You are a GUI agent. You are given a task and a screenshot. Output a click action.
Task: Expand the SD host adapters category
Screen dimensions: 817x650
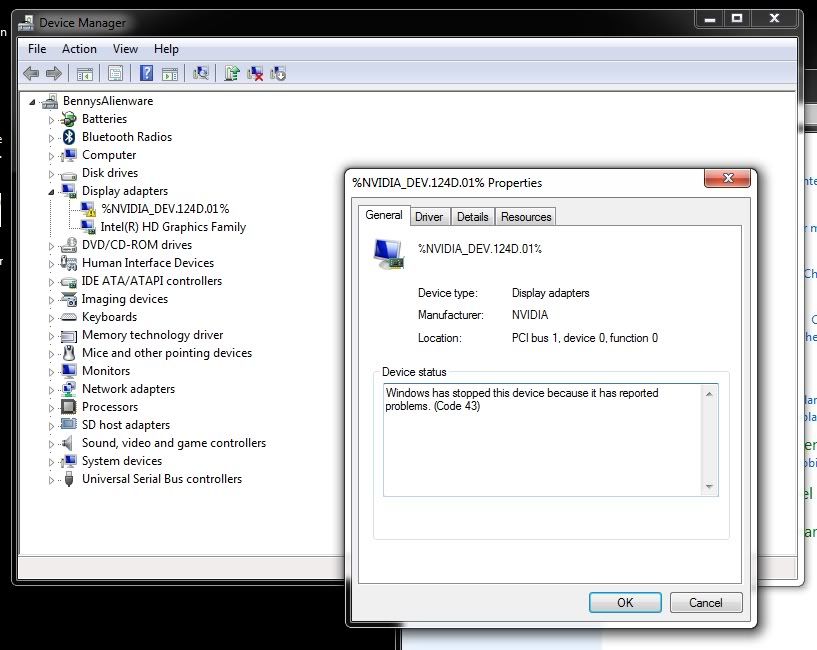(51, 426)
